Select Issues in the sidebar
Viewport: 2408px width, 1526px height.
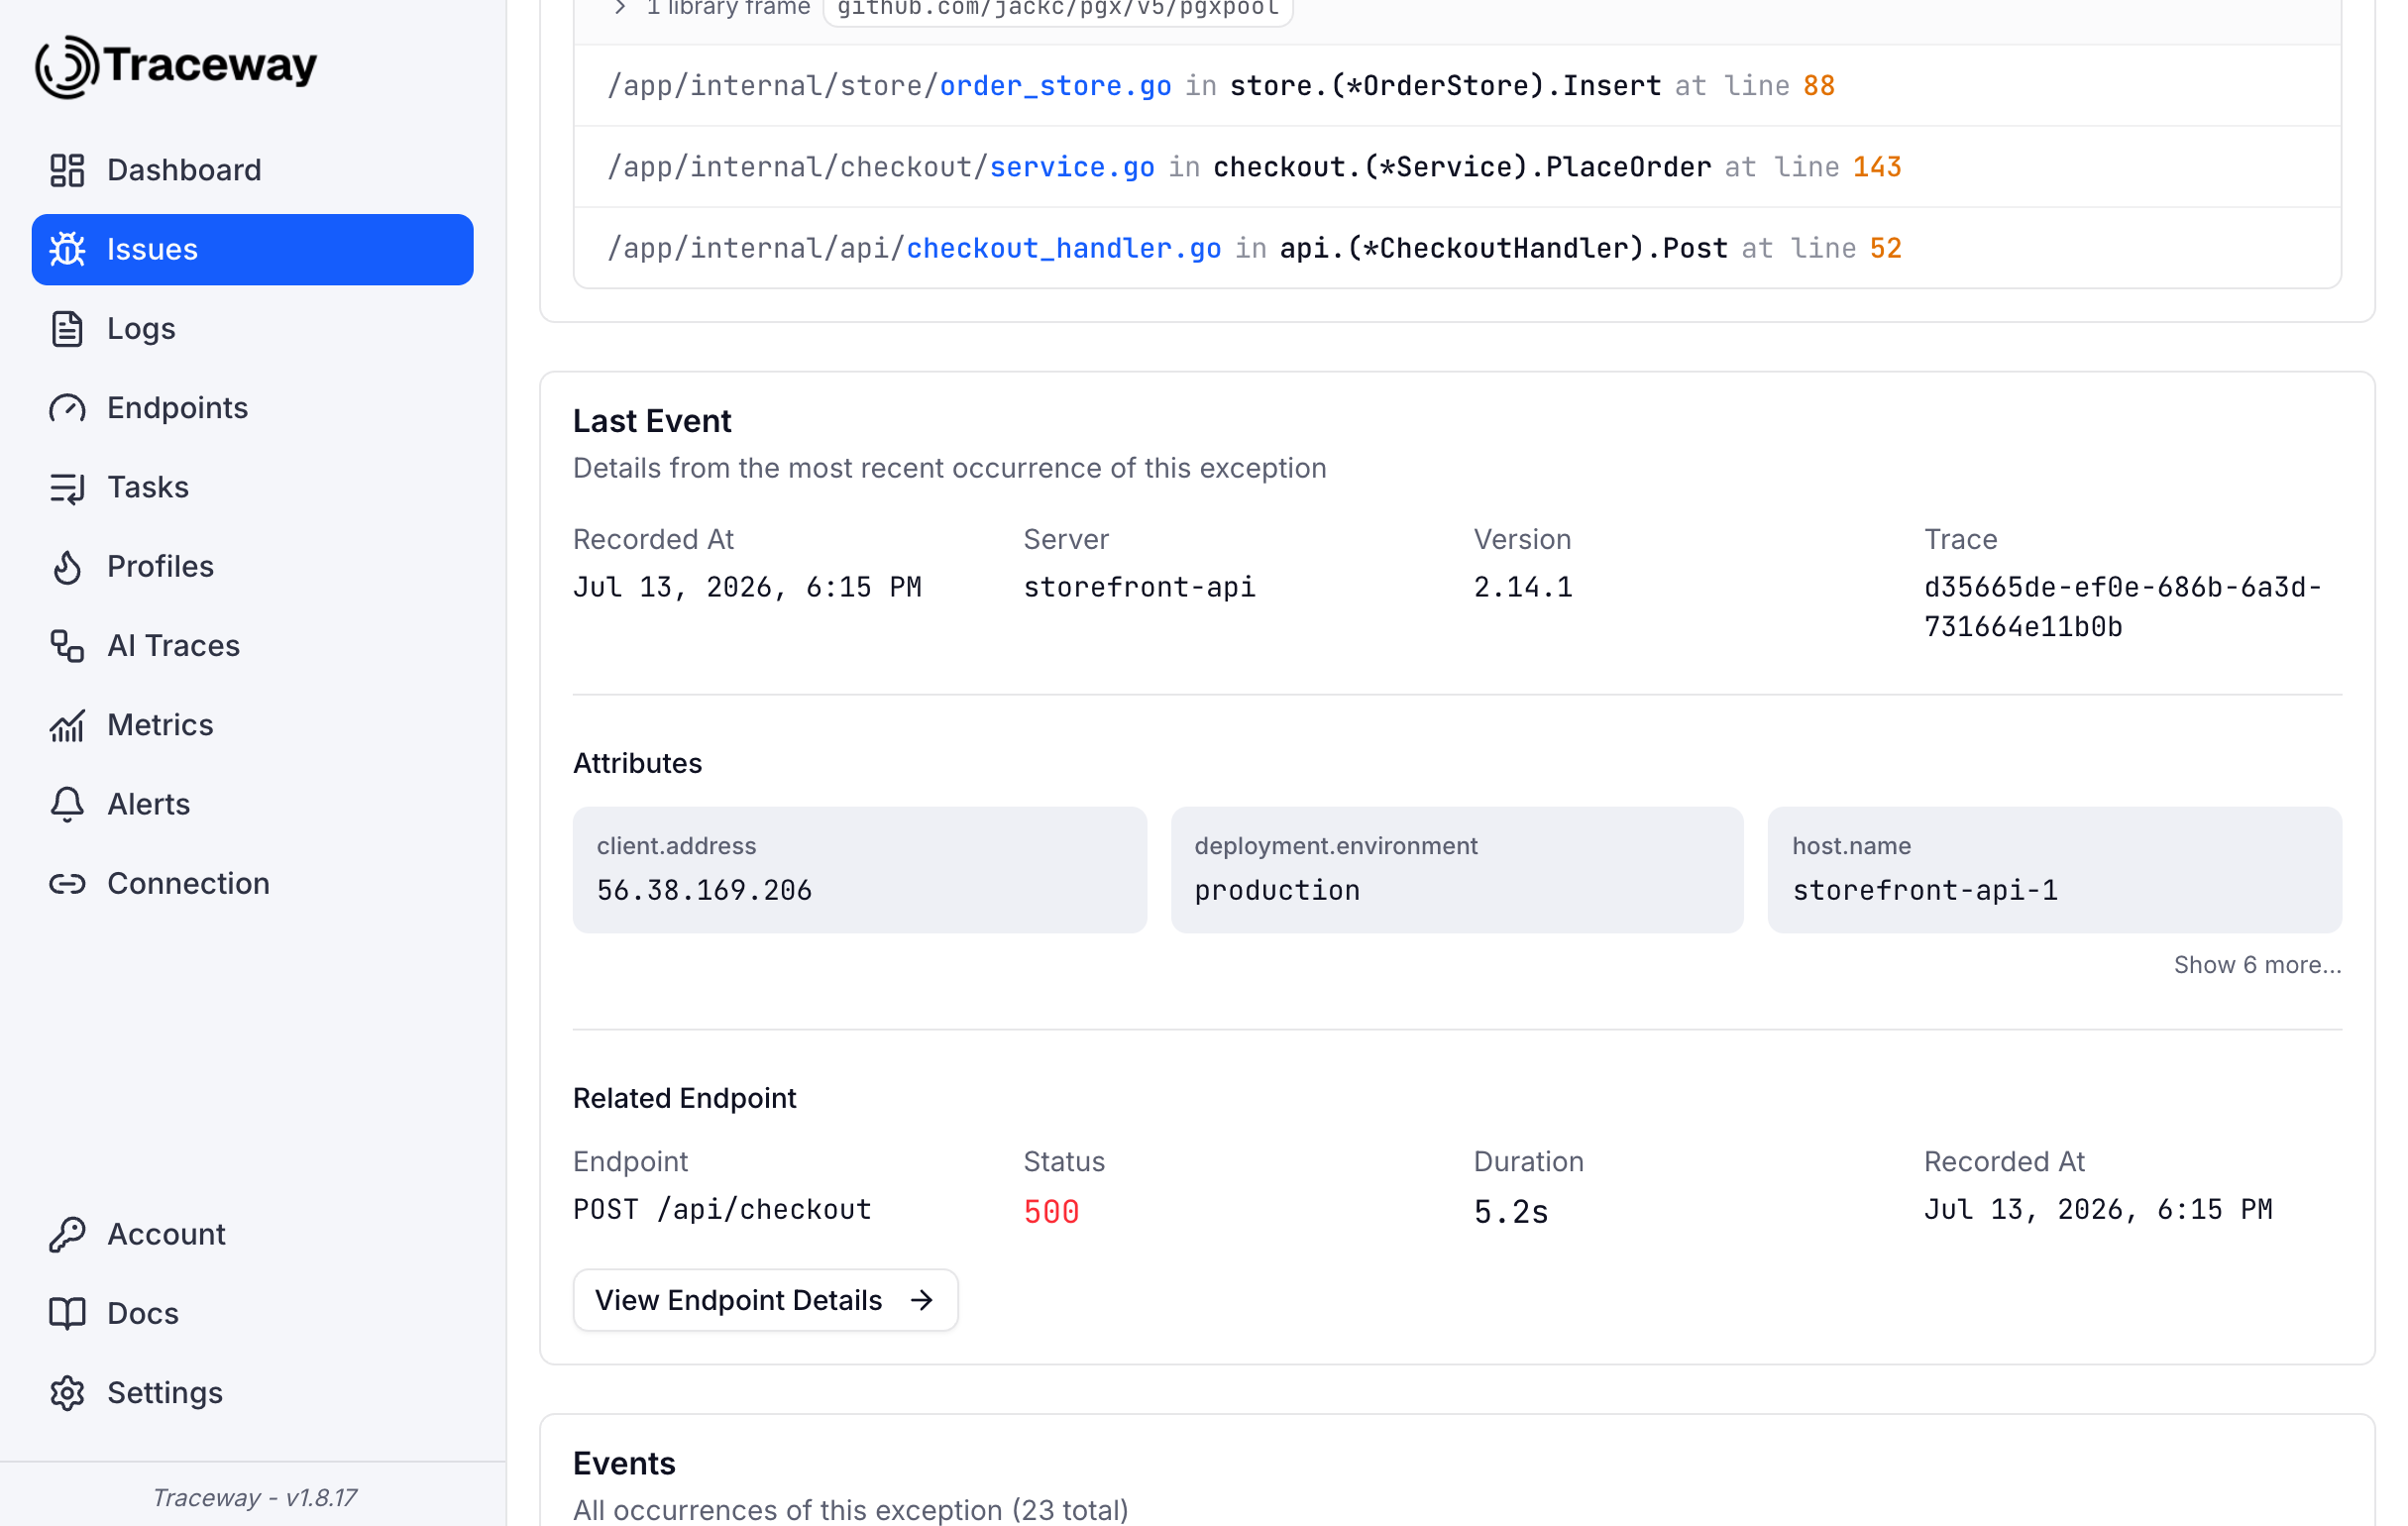pyautogui.click(x=252, y=249)
